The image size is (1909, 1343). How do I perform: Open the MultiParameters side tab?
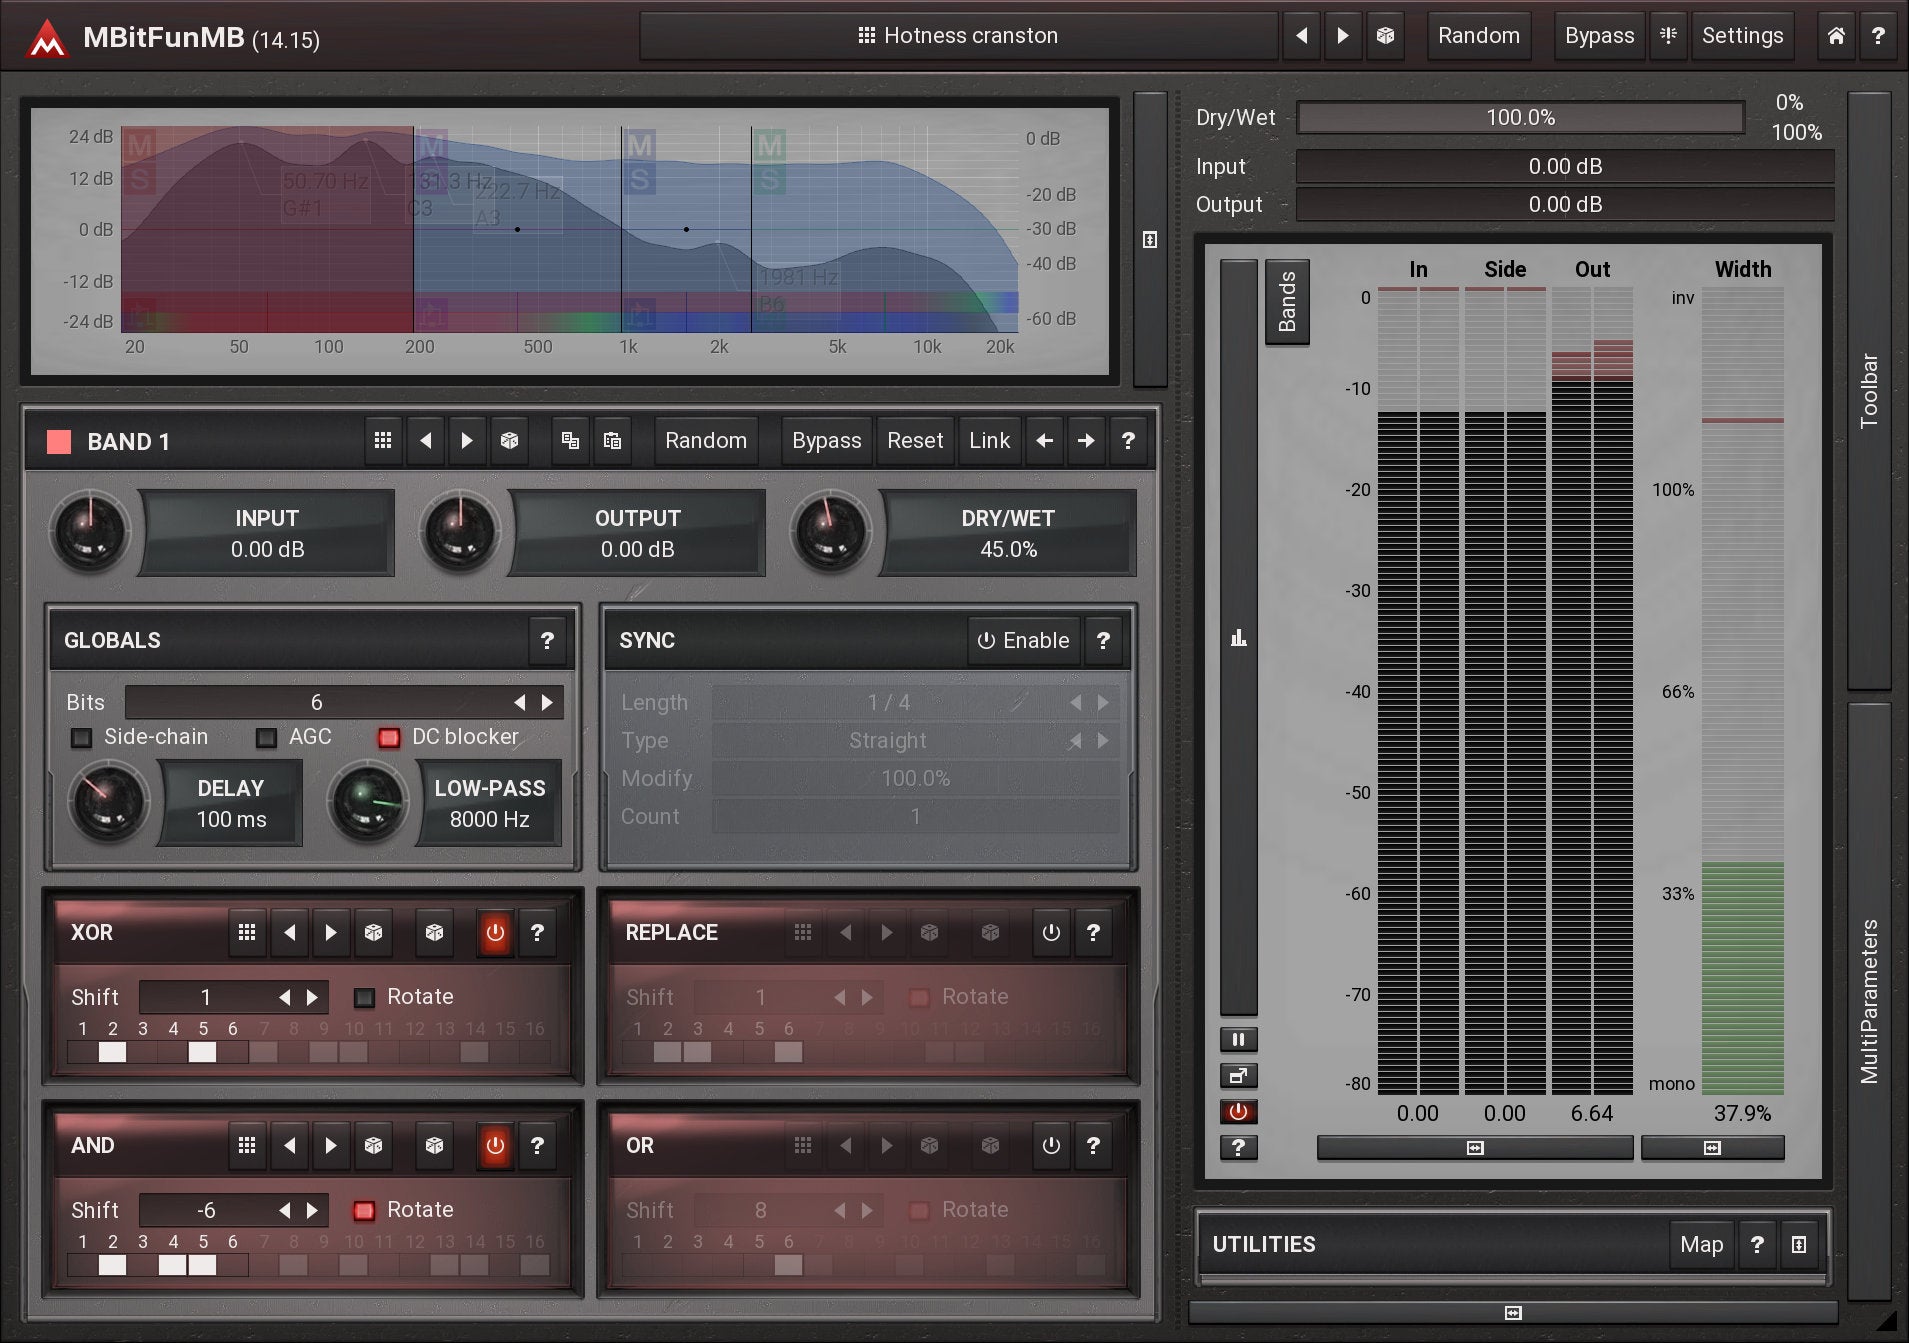click(x=1868, y=1000)
